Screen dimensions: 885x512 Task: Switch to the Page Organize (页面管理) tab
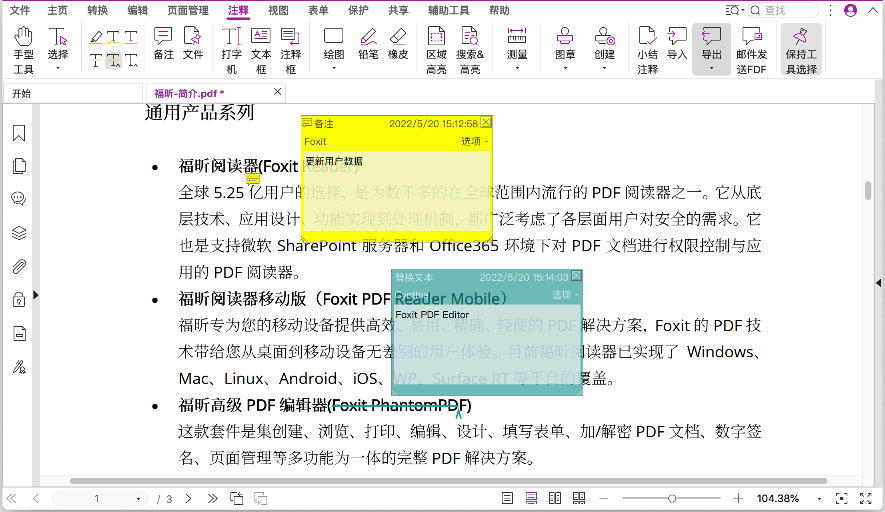point(188,10)
